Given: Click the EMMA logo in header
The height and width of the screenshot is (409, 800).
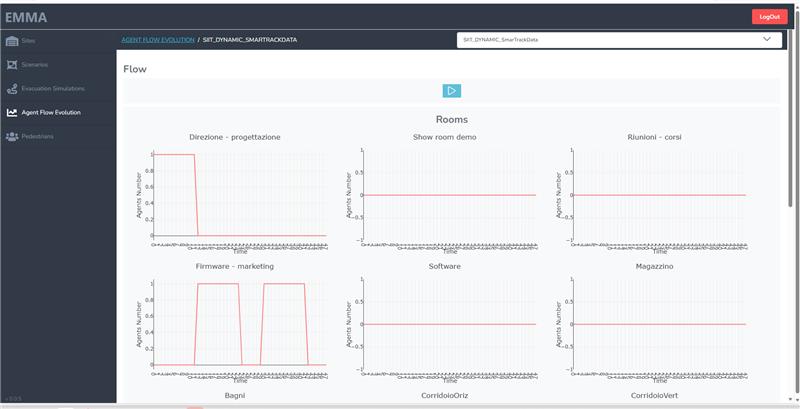Looking at the screenshot, I should pyautogui.click(x=26, y=17).
